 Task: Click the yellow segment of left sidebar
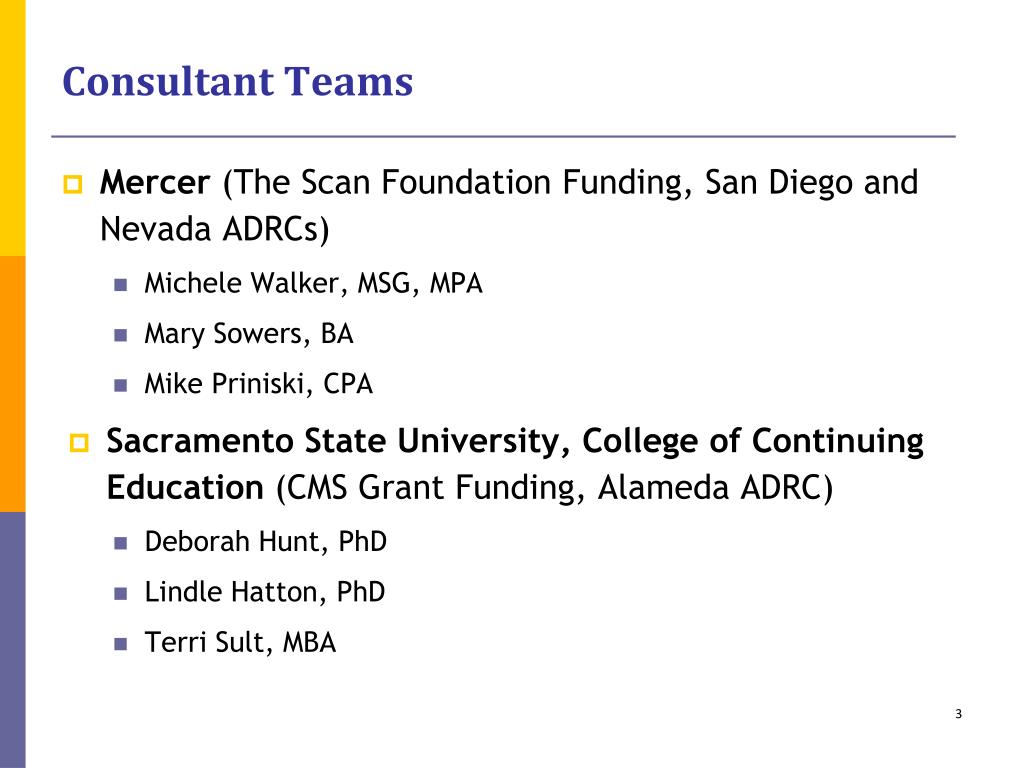point(12,128)
